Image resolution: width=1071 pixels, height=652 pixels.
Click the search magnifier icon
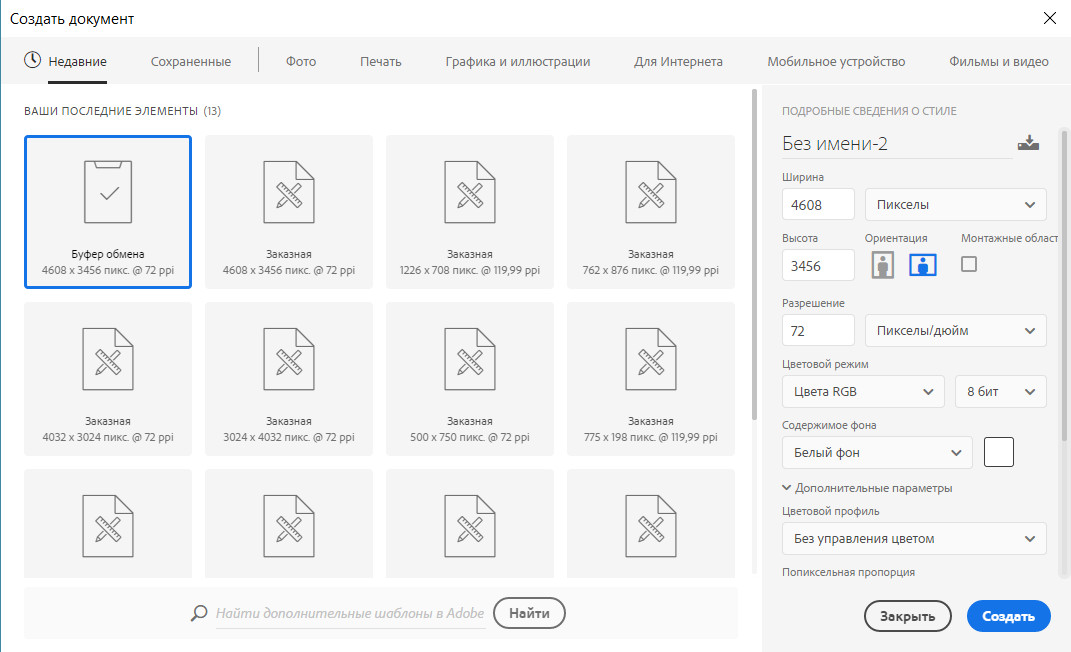point(199,613)
